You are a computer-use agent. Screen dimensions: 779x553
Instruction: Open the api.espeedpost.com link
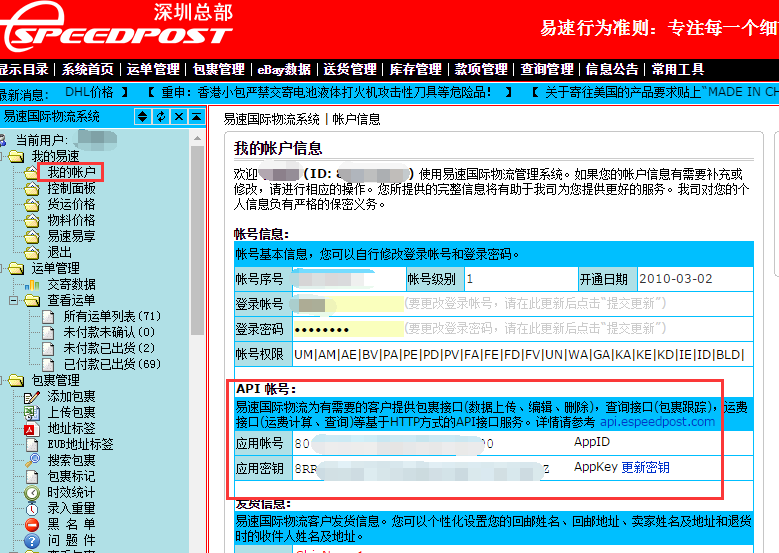click(657, 422)
